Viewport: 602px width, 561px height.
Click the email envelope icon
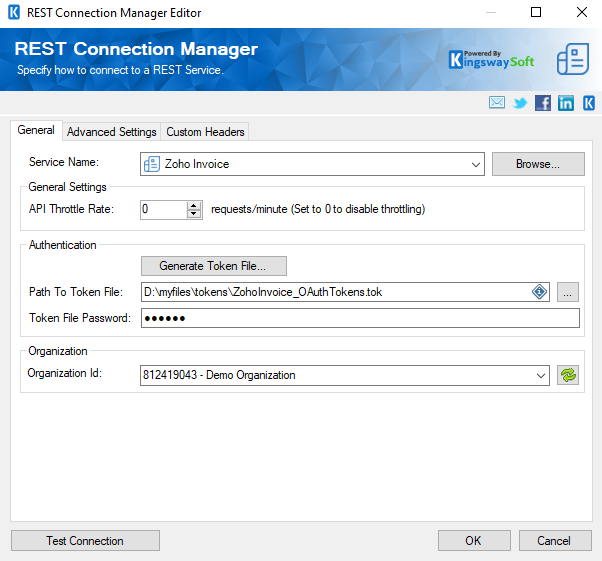pyautogui.click(x=497, y=103)
